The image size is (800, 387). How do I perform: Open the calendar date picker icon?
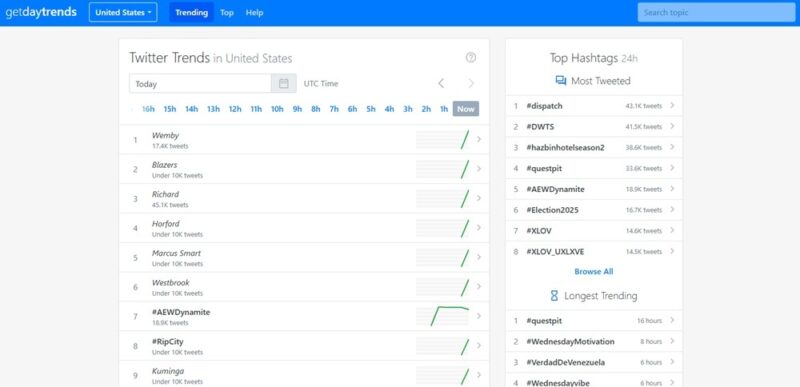(284, 84)
